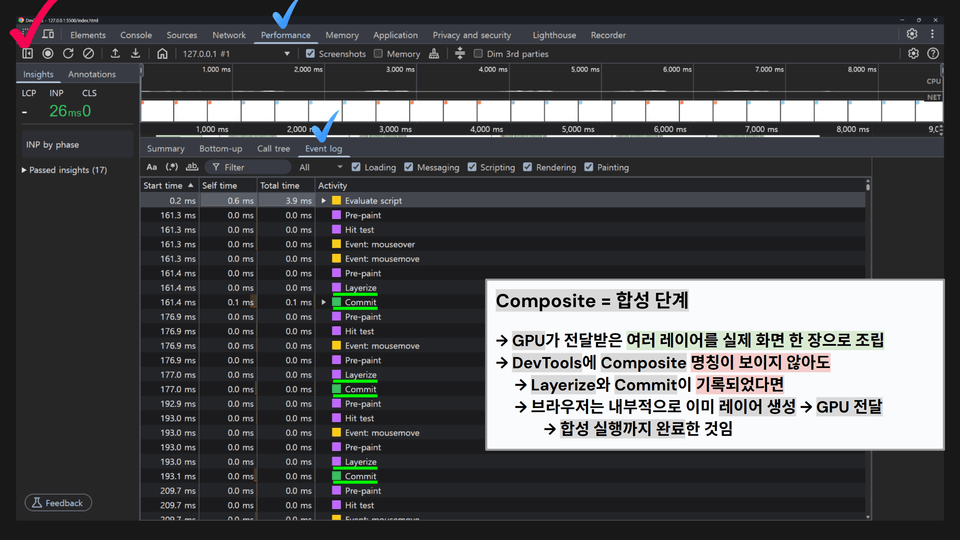Open the help icon in Performance toolbar
The width and height of the screenshot is (960, 540).
933,54
